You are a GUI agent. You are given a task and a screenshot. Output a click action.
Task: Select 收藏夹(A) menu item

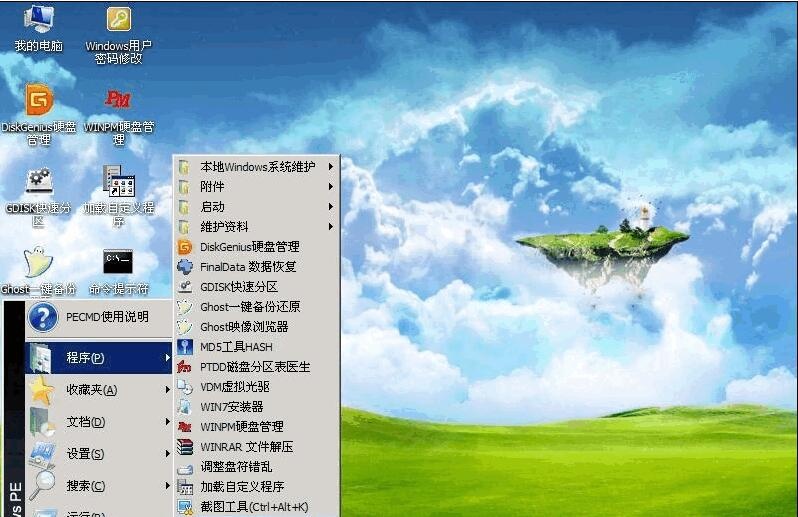(99, 390)
